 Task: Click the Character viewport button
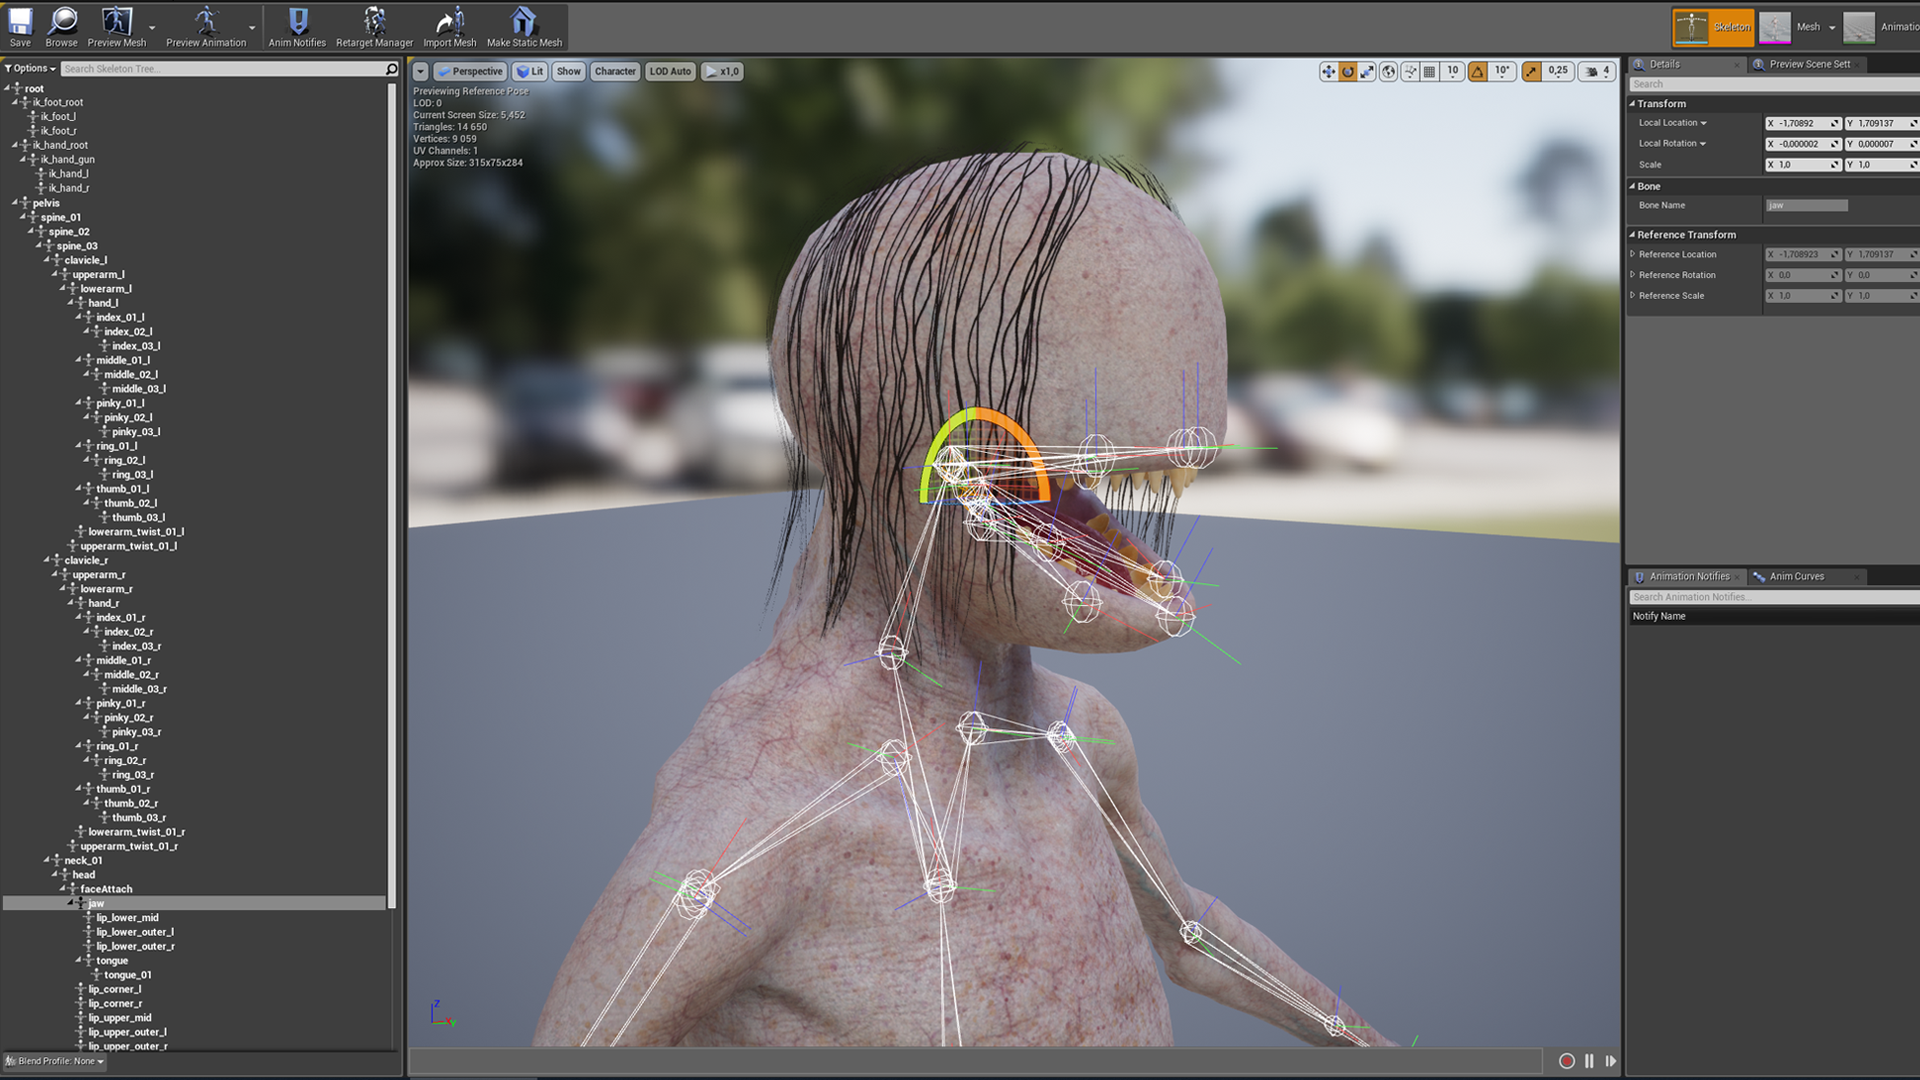pyautogui.click(x=614, y=71)
